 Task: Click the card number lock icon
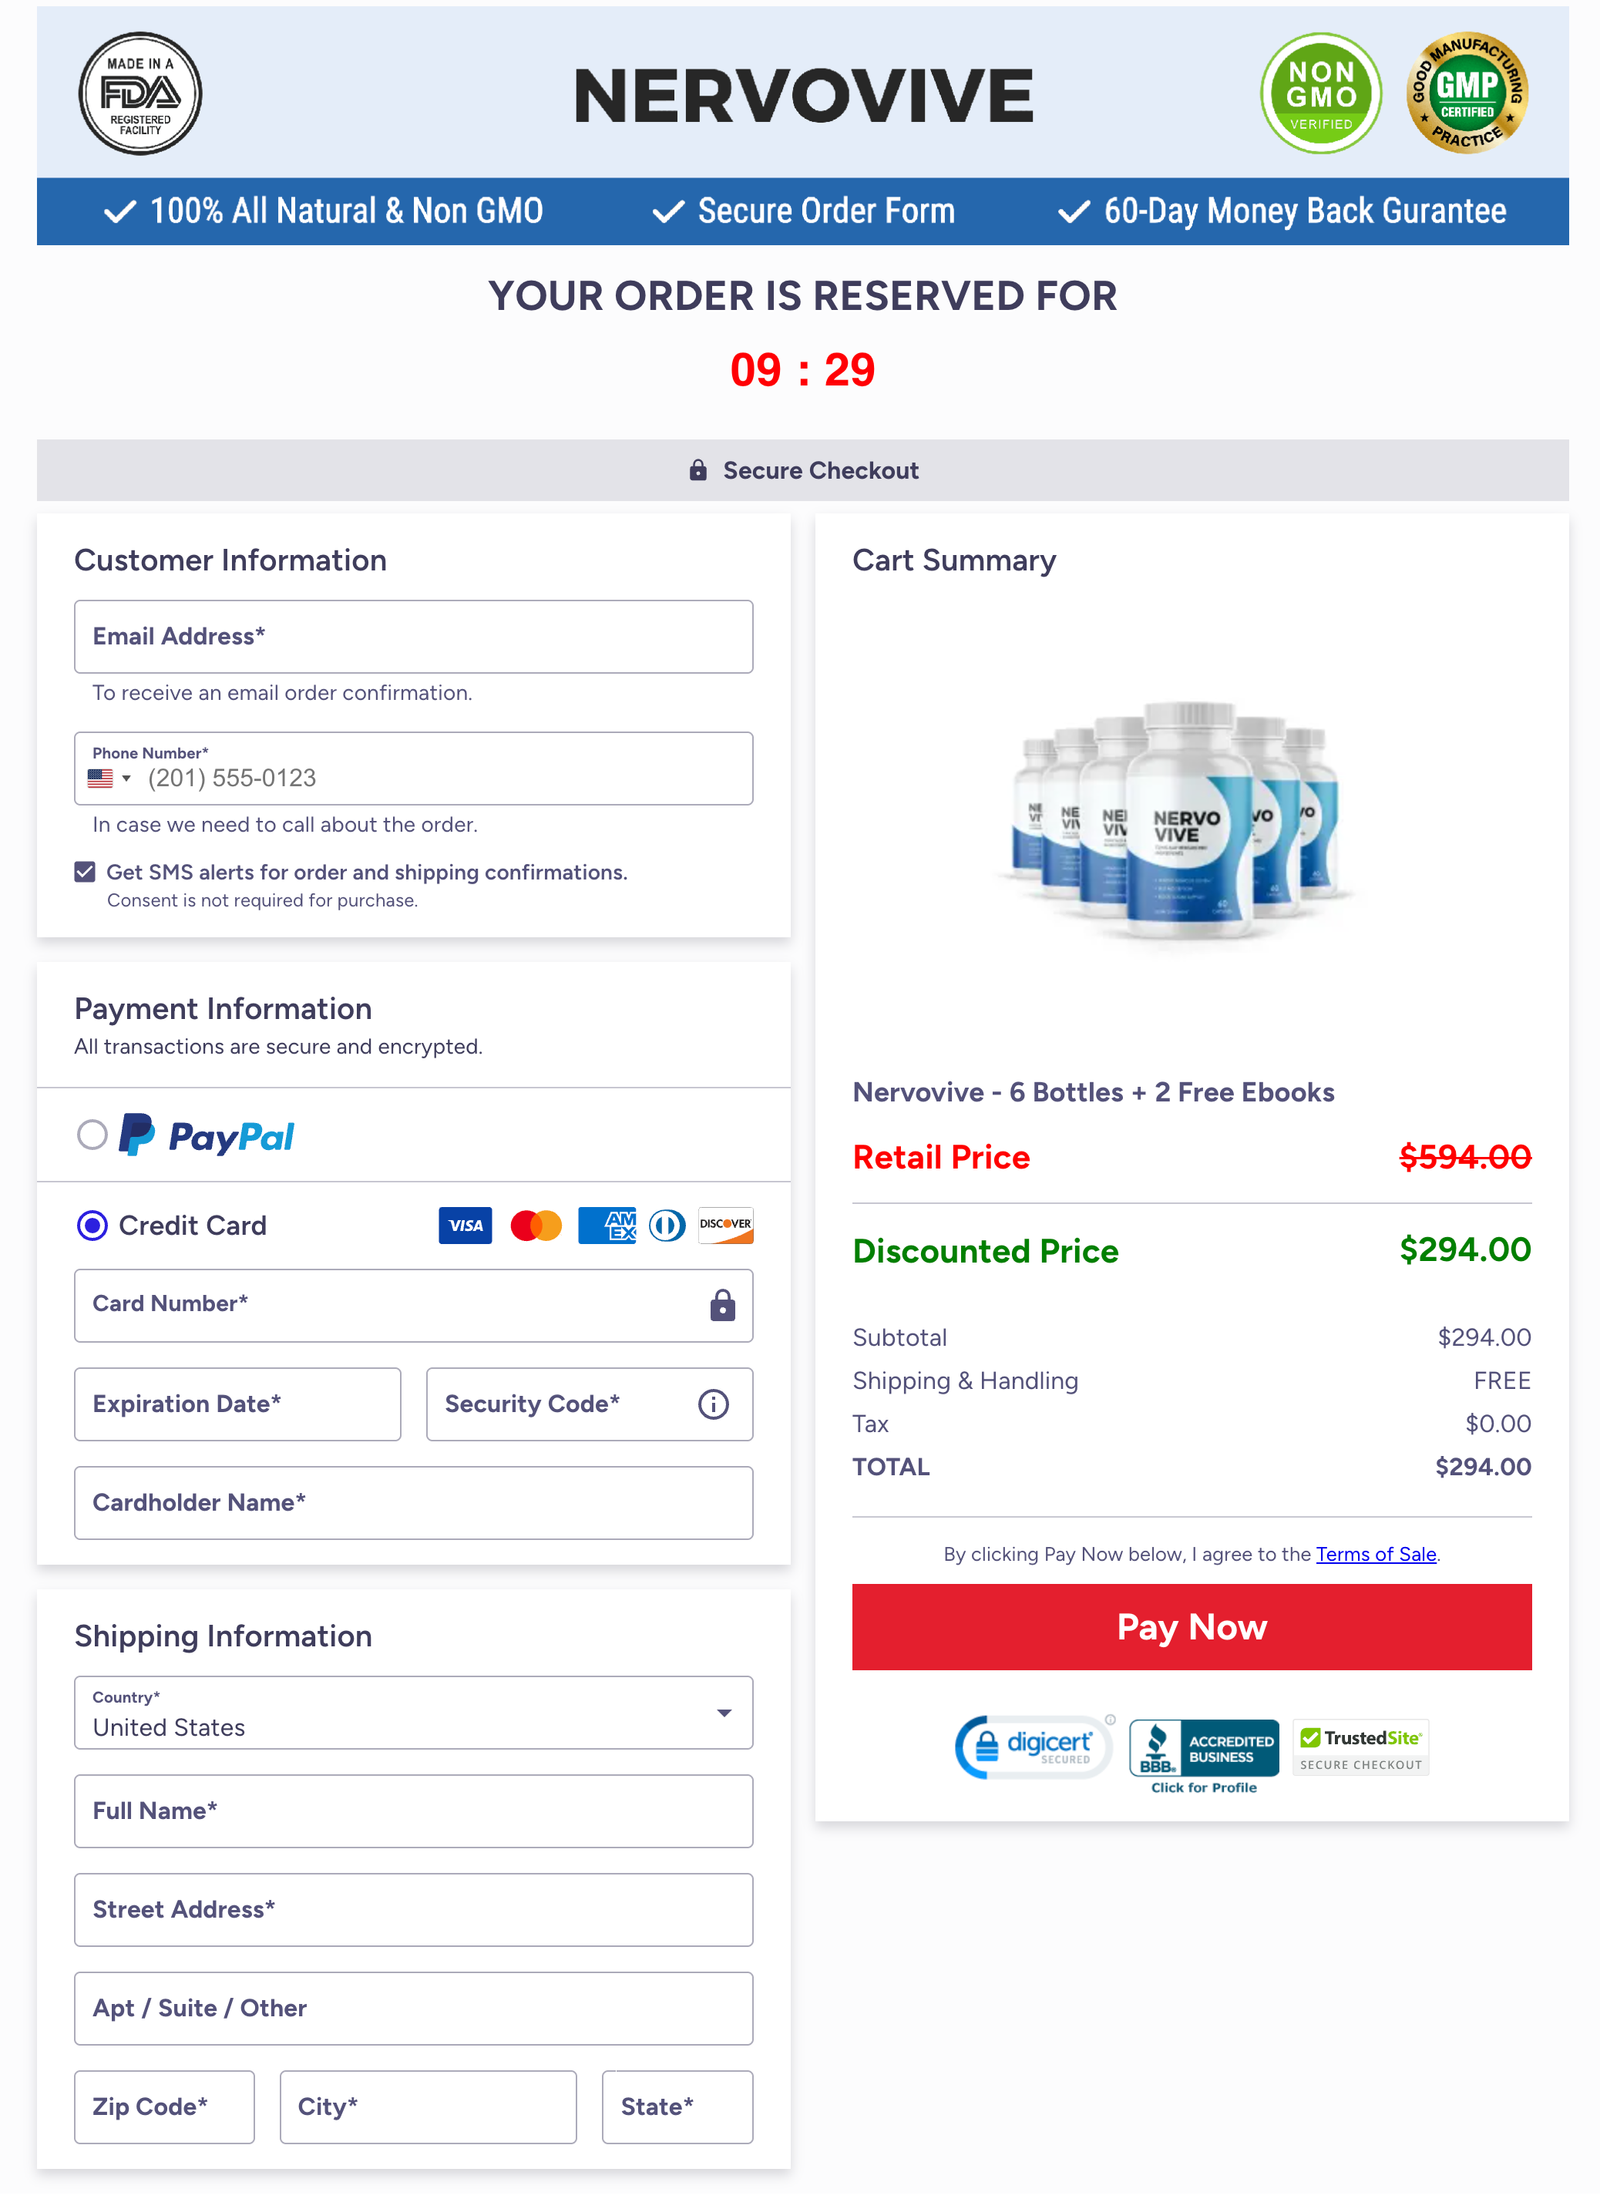[x=722, y=1305]
